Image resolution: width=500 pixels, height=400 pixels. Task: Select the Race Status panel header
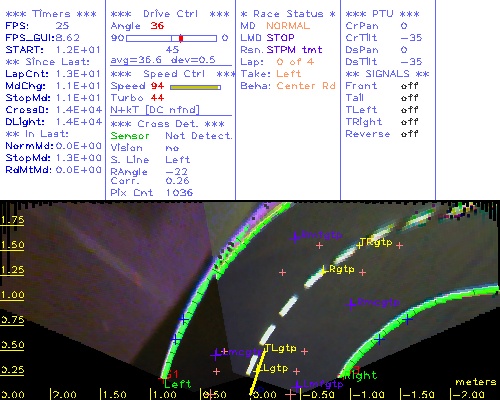[x=288, y=14]
